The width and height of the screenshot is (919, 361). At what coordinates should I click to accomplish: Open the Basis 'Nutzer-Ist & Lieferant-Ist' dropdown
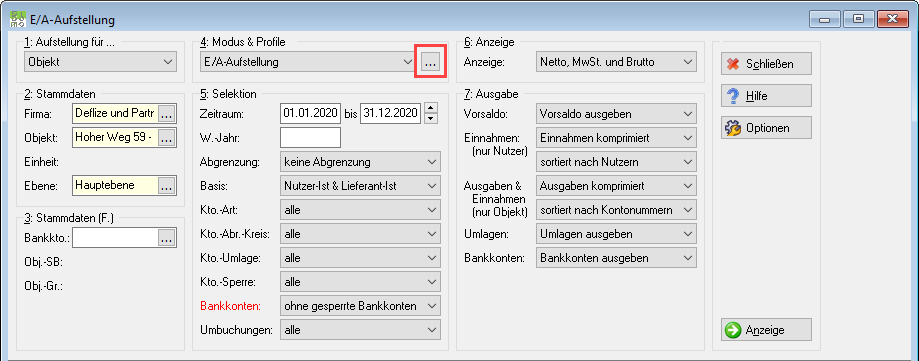click(x=360, y=186)
